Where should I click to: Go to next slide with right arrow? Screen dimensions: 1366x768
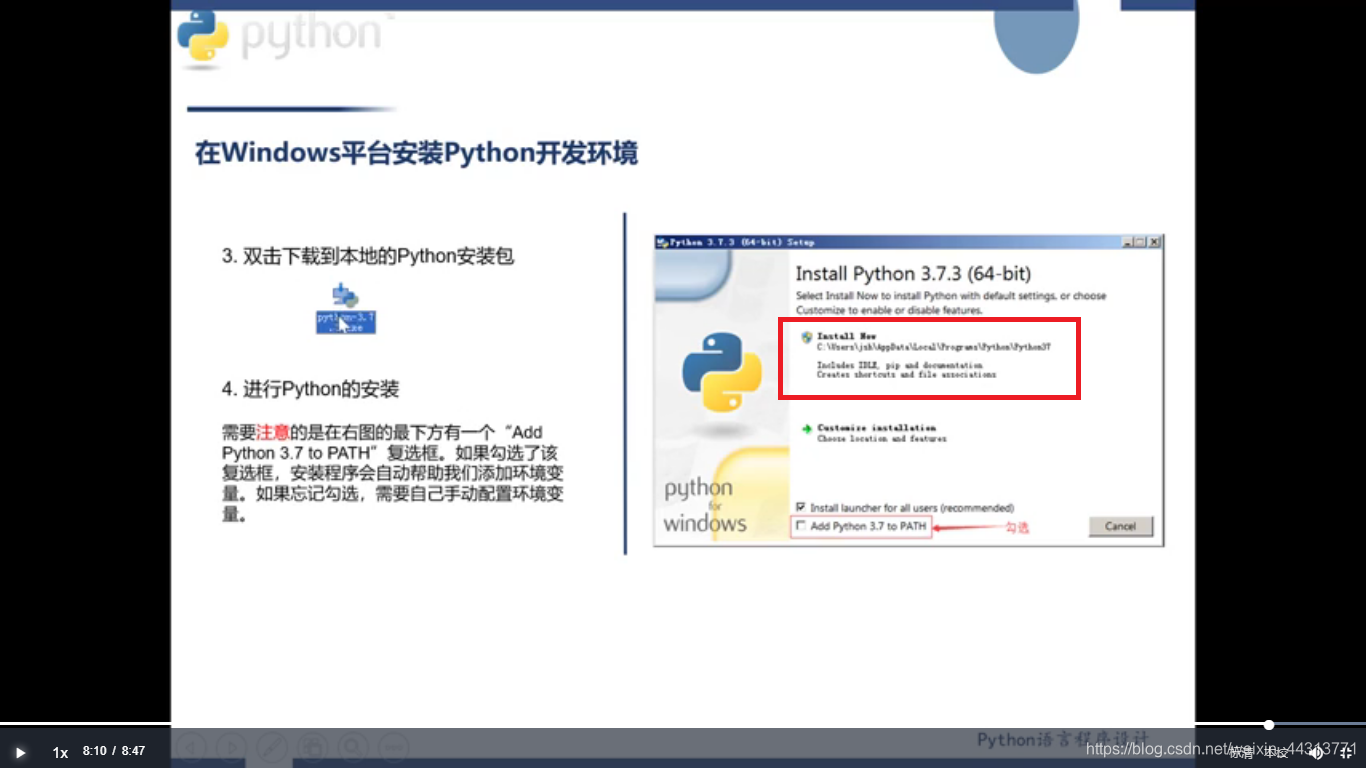coord(231,747)
